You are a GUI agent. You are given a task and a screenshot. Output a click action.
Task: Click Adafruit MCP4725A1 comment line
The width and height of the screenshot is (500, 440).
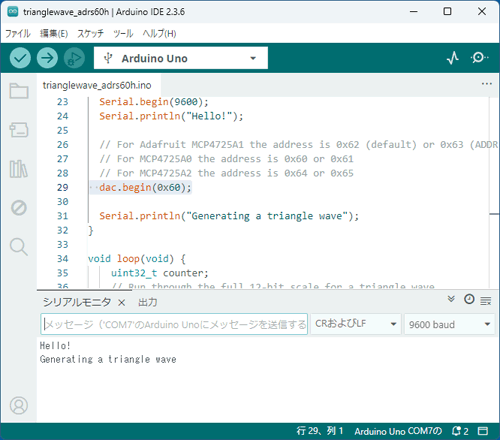[298, 145]
